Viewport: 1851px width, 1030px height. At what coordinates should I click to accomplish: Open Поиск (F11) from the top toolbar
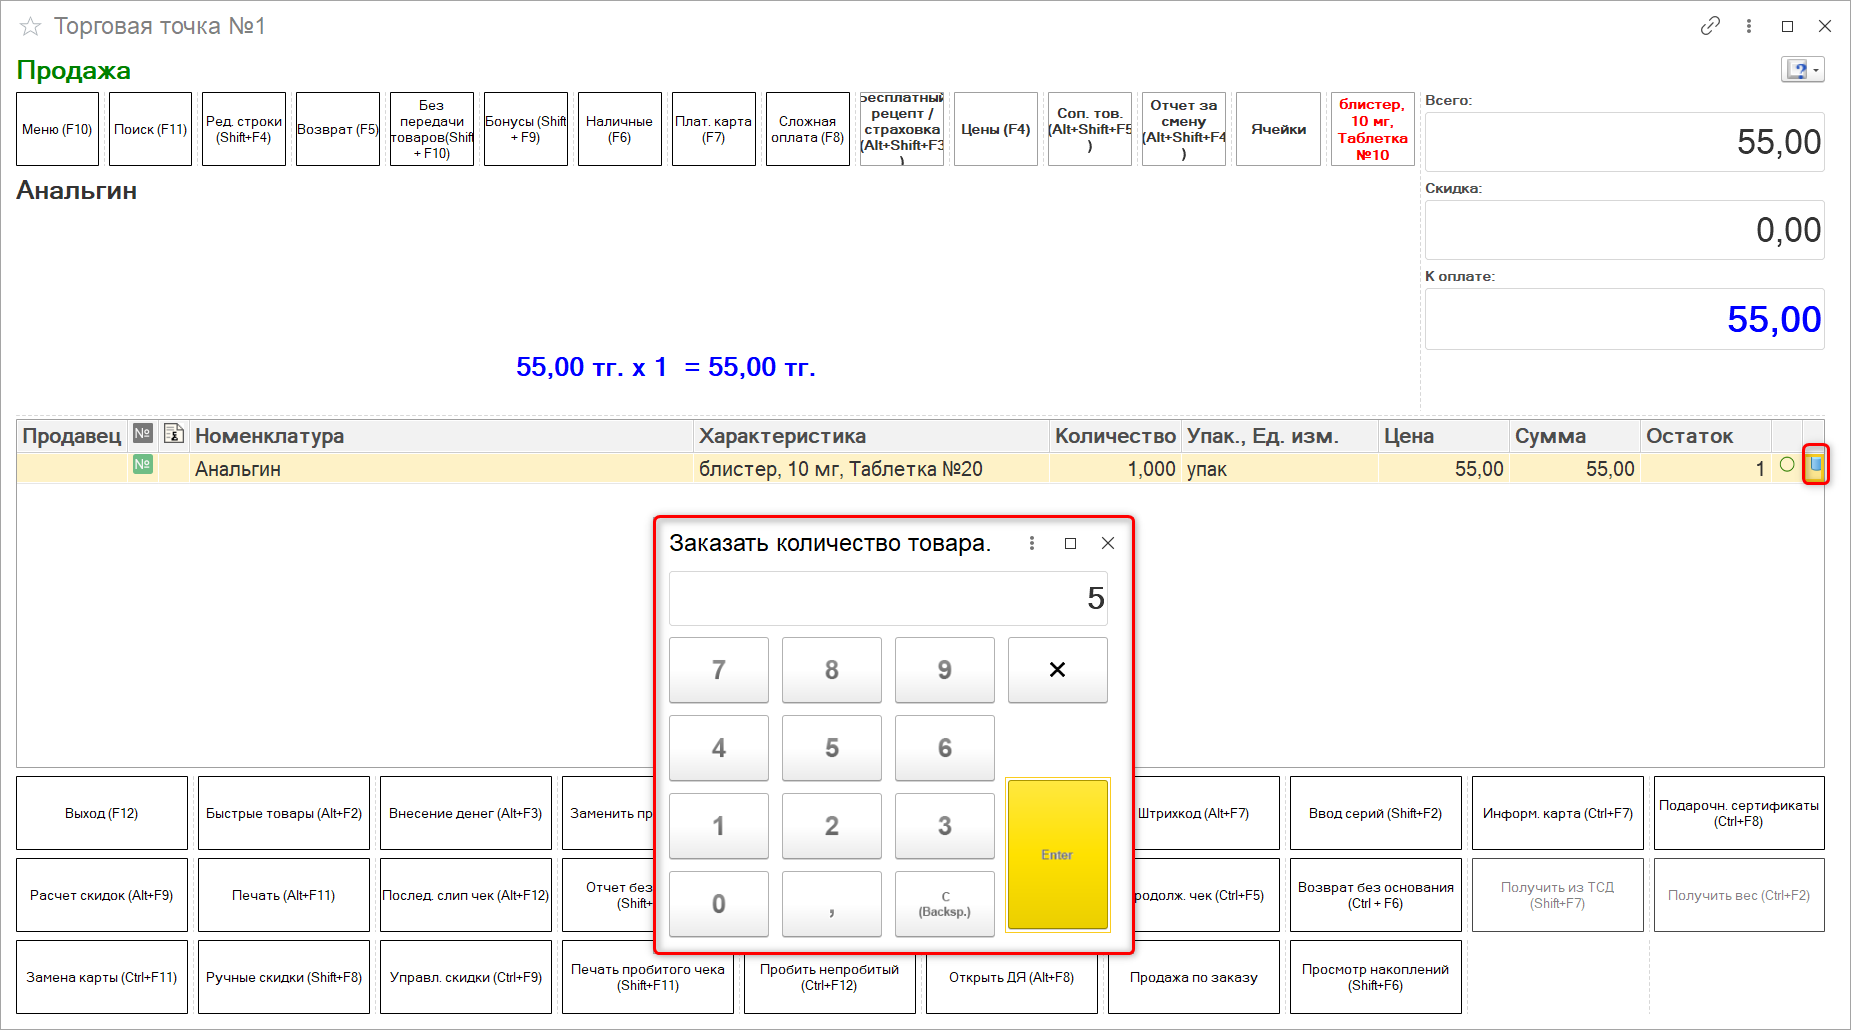point(150,129)
